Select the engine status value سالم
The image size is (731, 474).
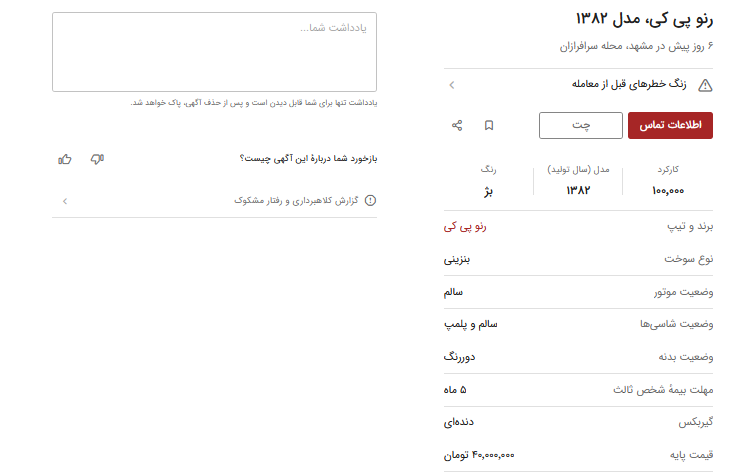tap(453, 292)
